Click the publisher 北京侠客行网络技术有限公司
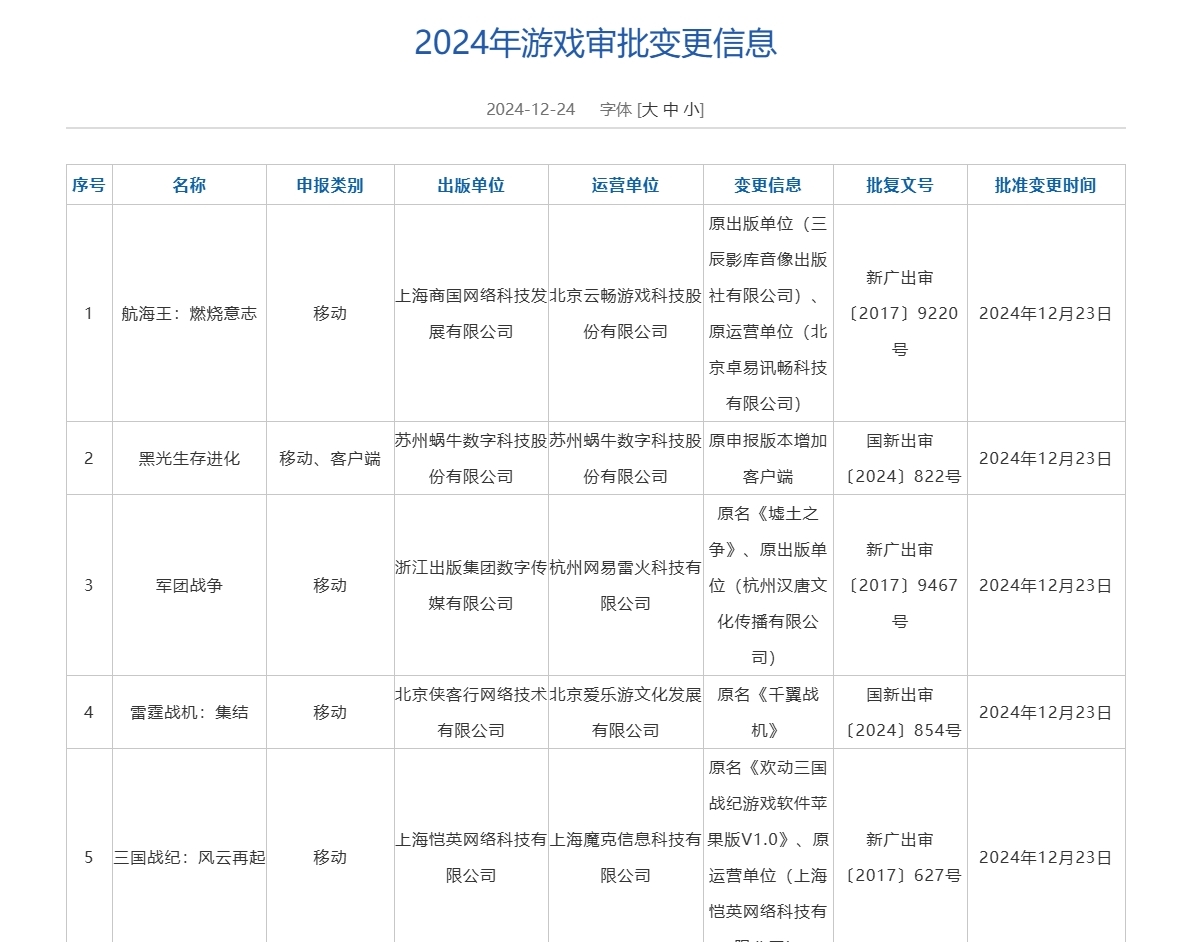Screen dimensions: 1194x942 tap(471, 713)
